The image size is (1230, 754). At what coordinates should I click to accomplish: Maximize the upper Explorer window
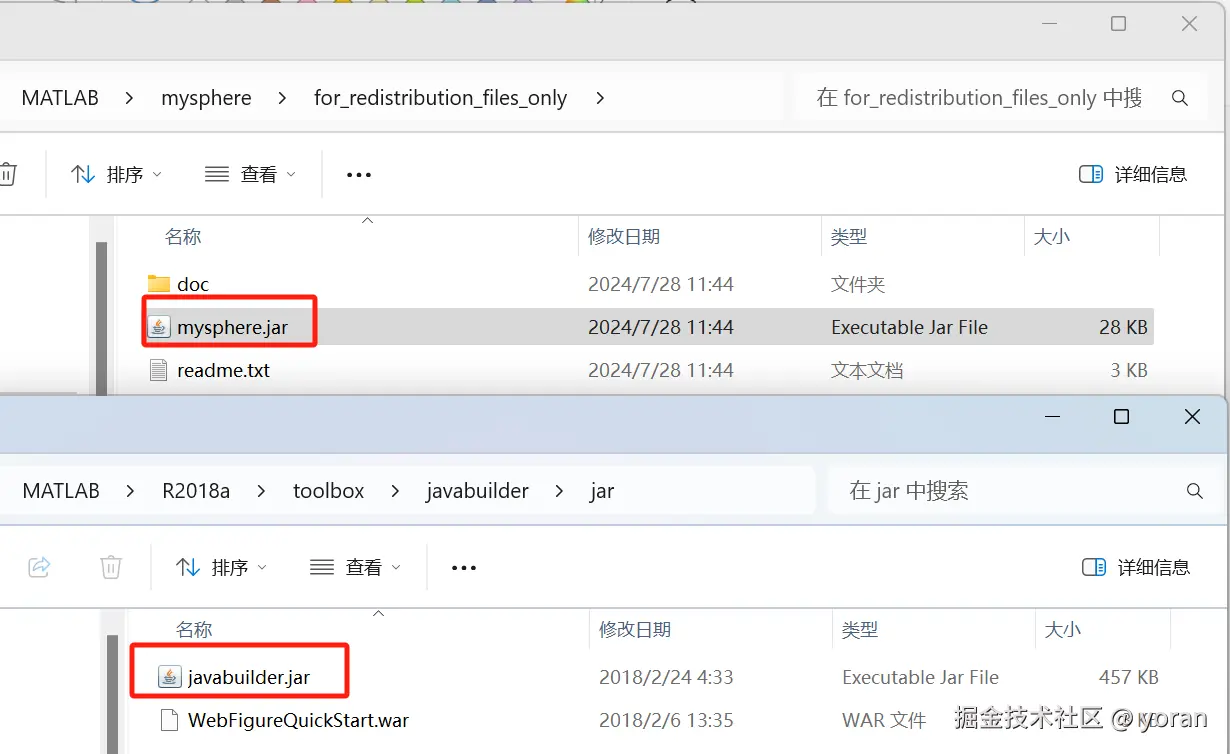click(1118, 24)
